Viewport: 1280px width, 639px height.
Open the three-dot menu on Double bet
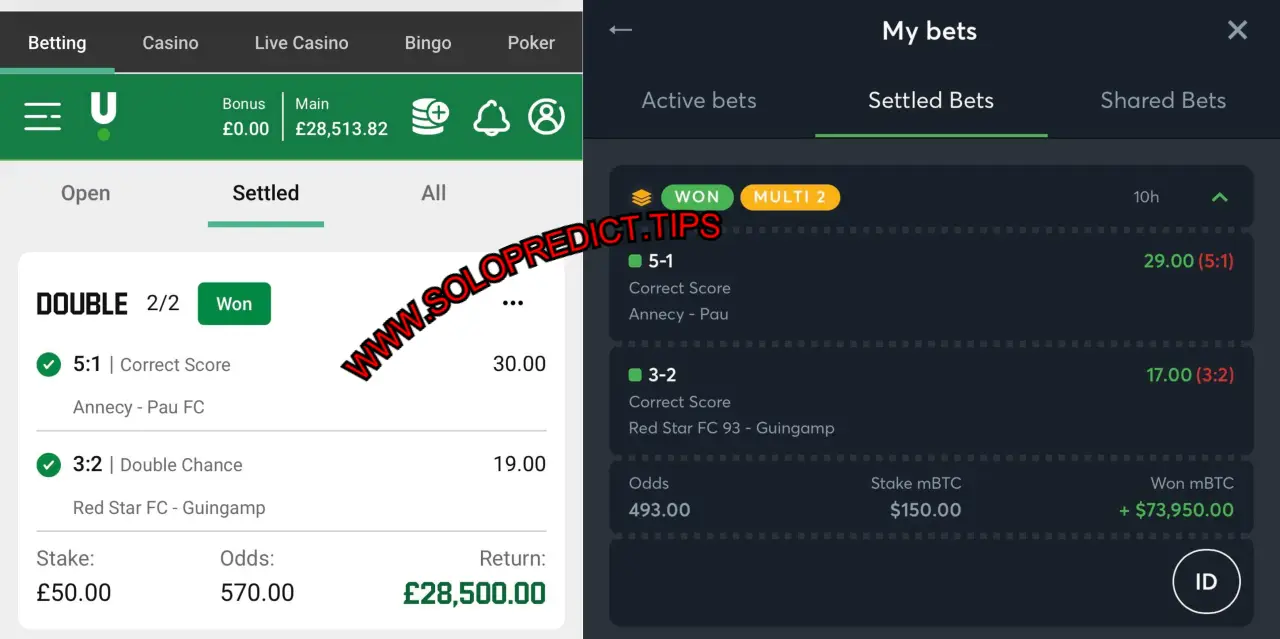[x=513, y=303]
